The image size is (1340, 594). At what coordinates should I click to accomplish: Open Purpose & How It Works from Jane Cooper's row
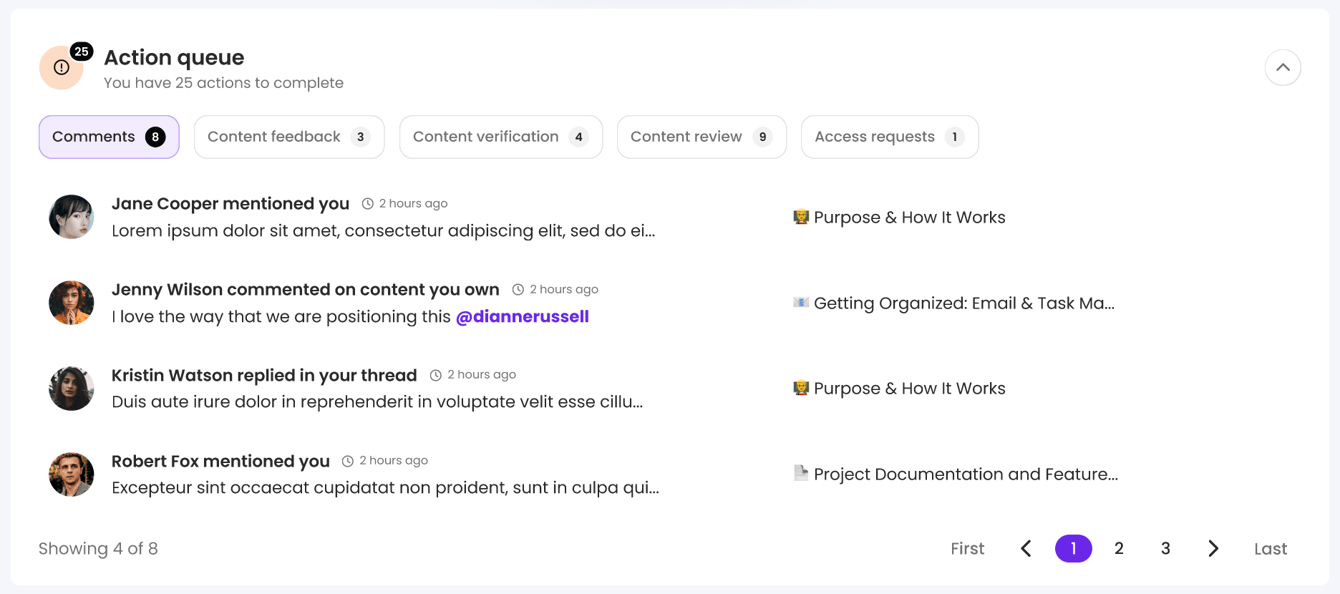(908, 217)
